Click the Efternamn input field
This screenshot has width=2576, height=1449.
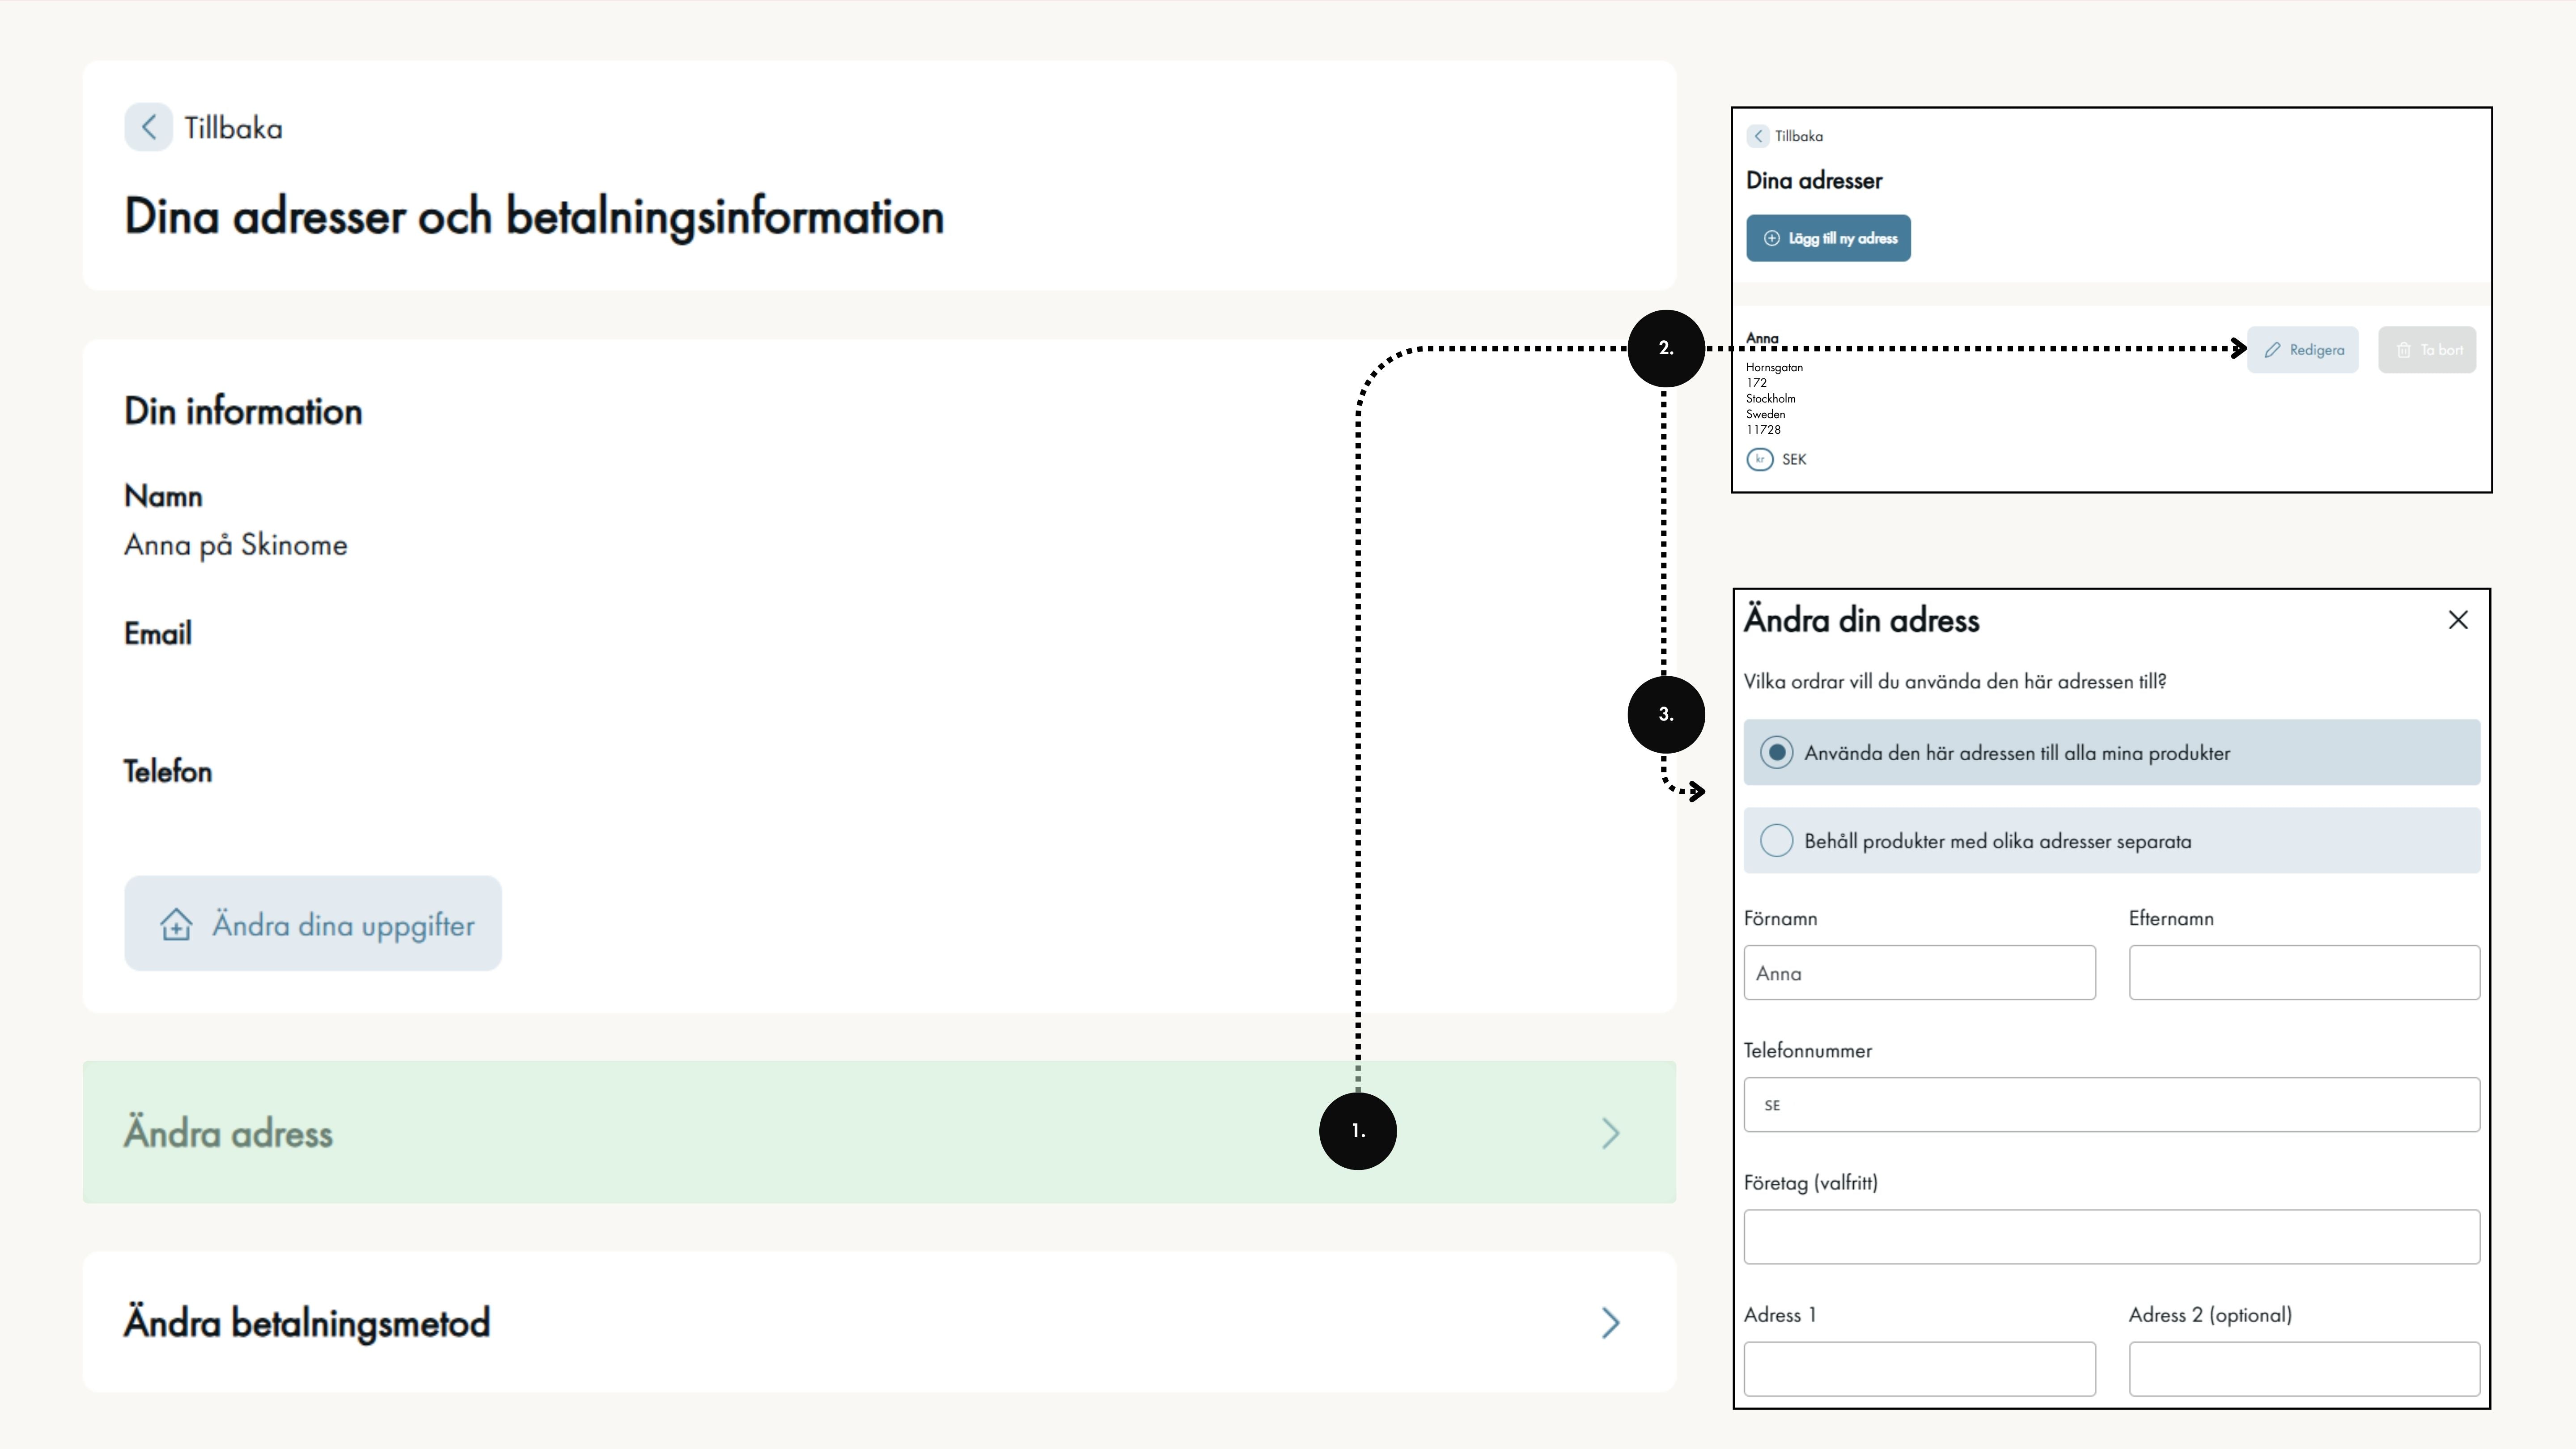tap(2304, 973)
